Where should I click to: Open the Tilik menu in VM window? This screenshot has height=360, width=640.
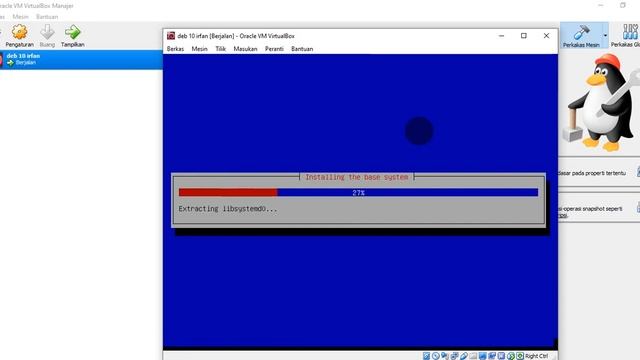point(220,49)
